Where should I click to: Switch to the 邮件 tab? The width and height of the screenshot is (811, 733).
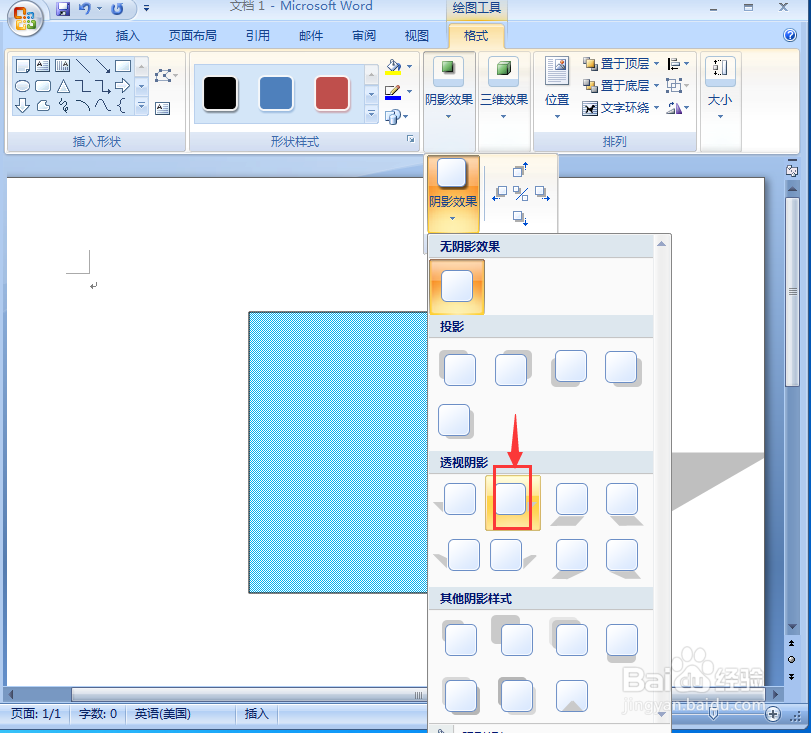click(311, 35)
